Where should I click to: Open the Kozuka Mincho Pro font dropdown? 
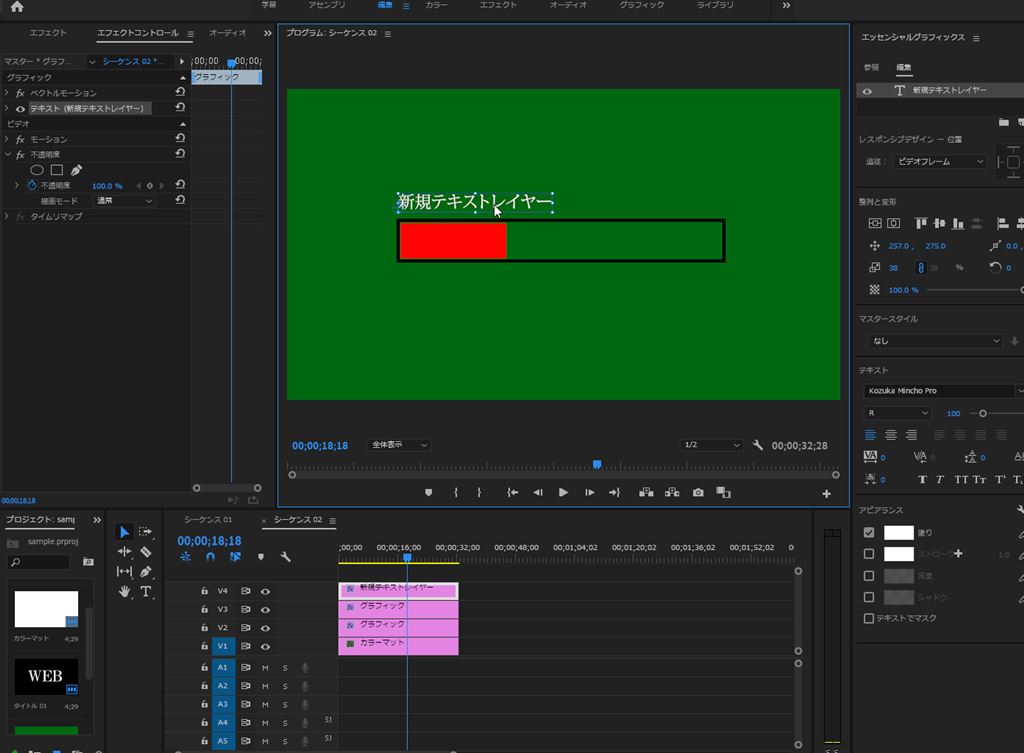point(940,391)
